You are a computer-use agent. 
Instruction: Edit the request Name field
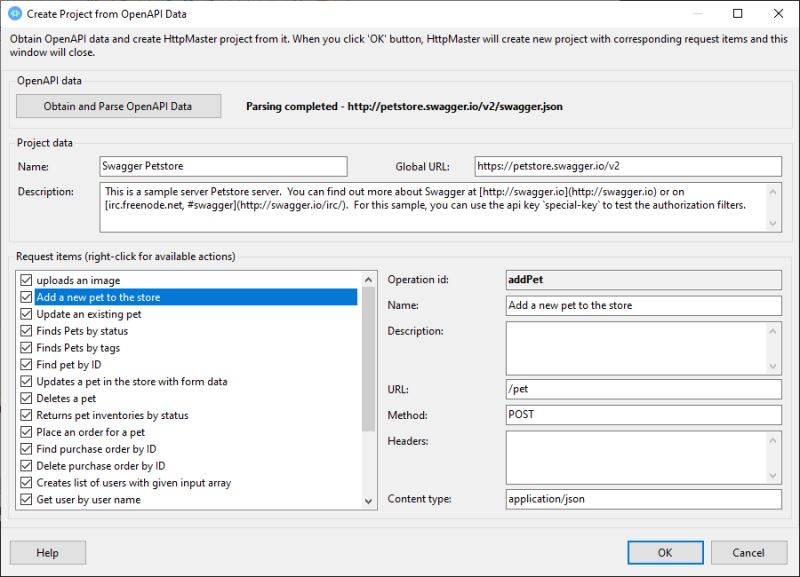(644, 306)
